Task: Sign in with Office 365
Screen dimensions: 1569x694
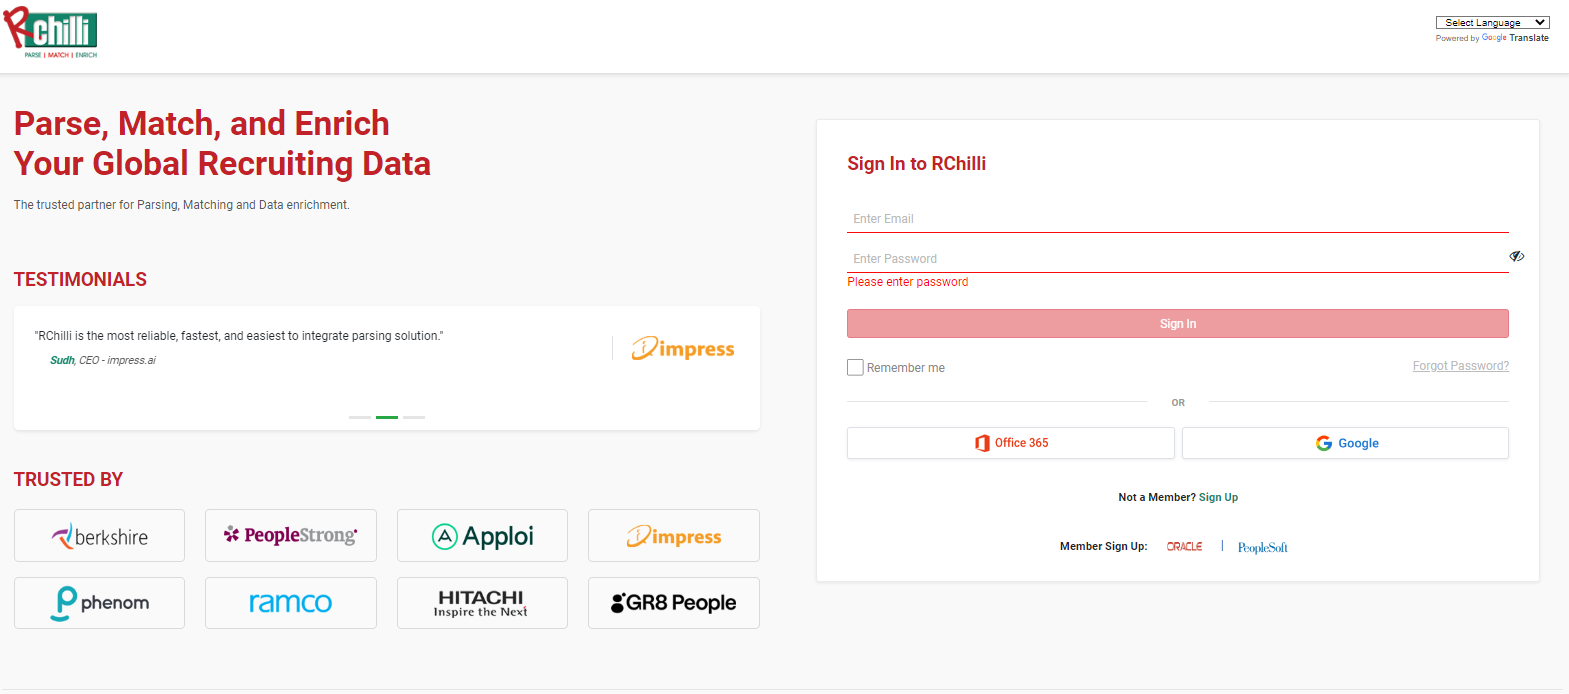Action: [1010, 443]
